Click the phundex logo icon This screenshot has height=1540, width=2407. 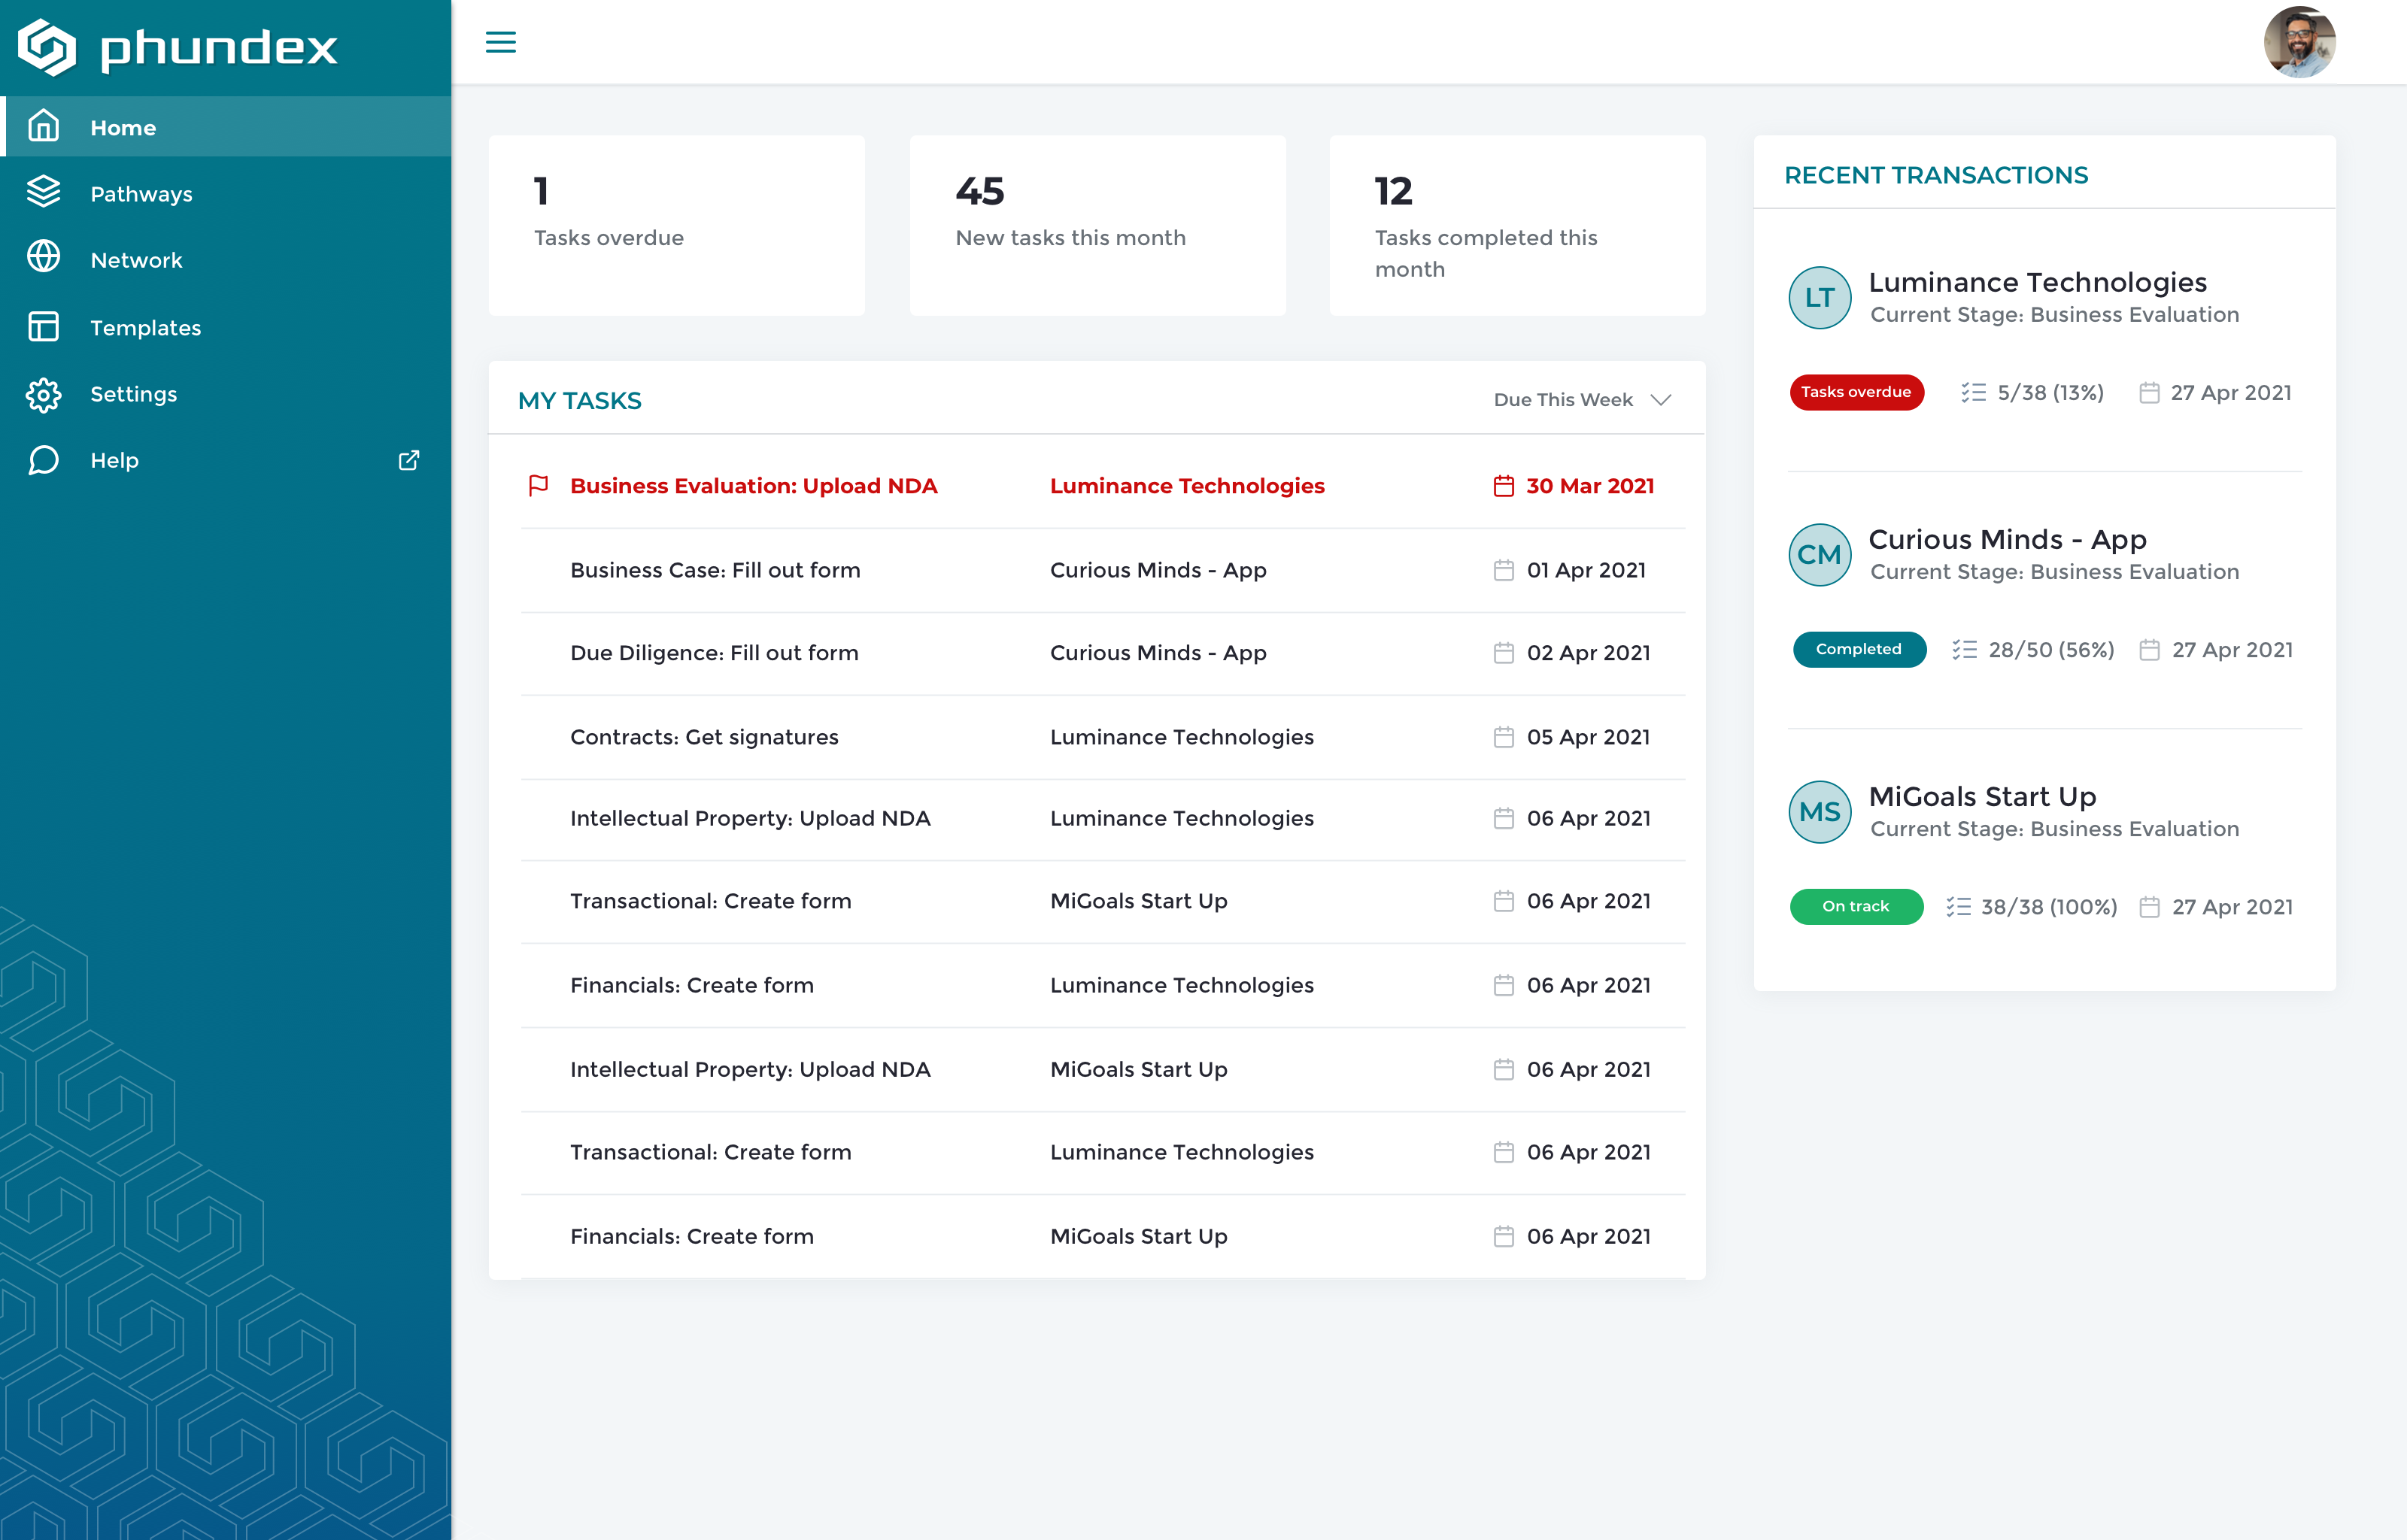(47, 47)
